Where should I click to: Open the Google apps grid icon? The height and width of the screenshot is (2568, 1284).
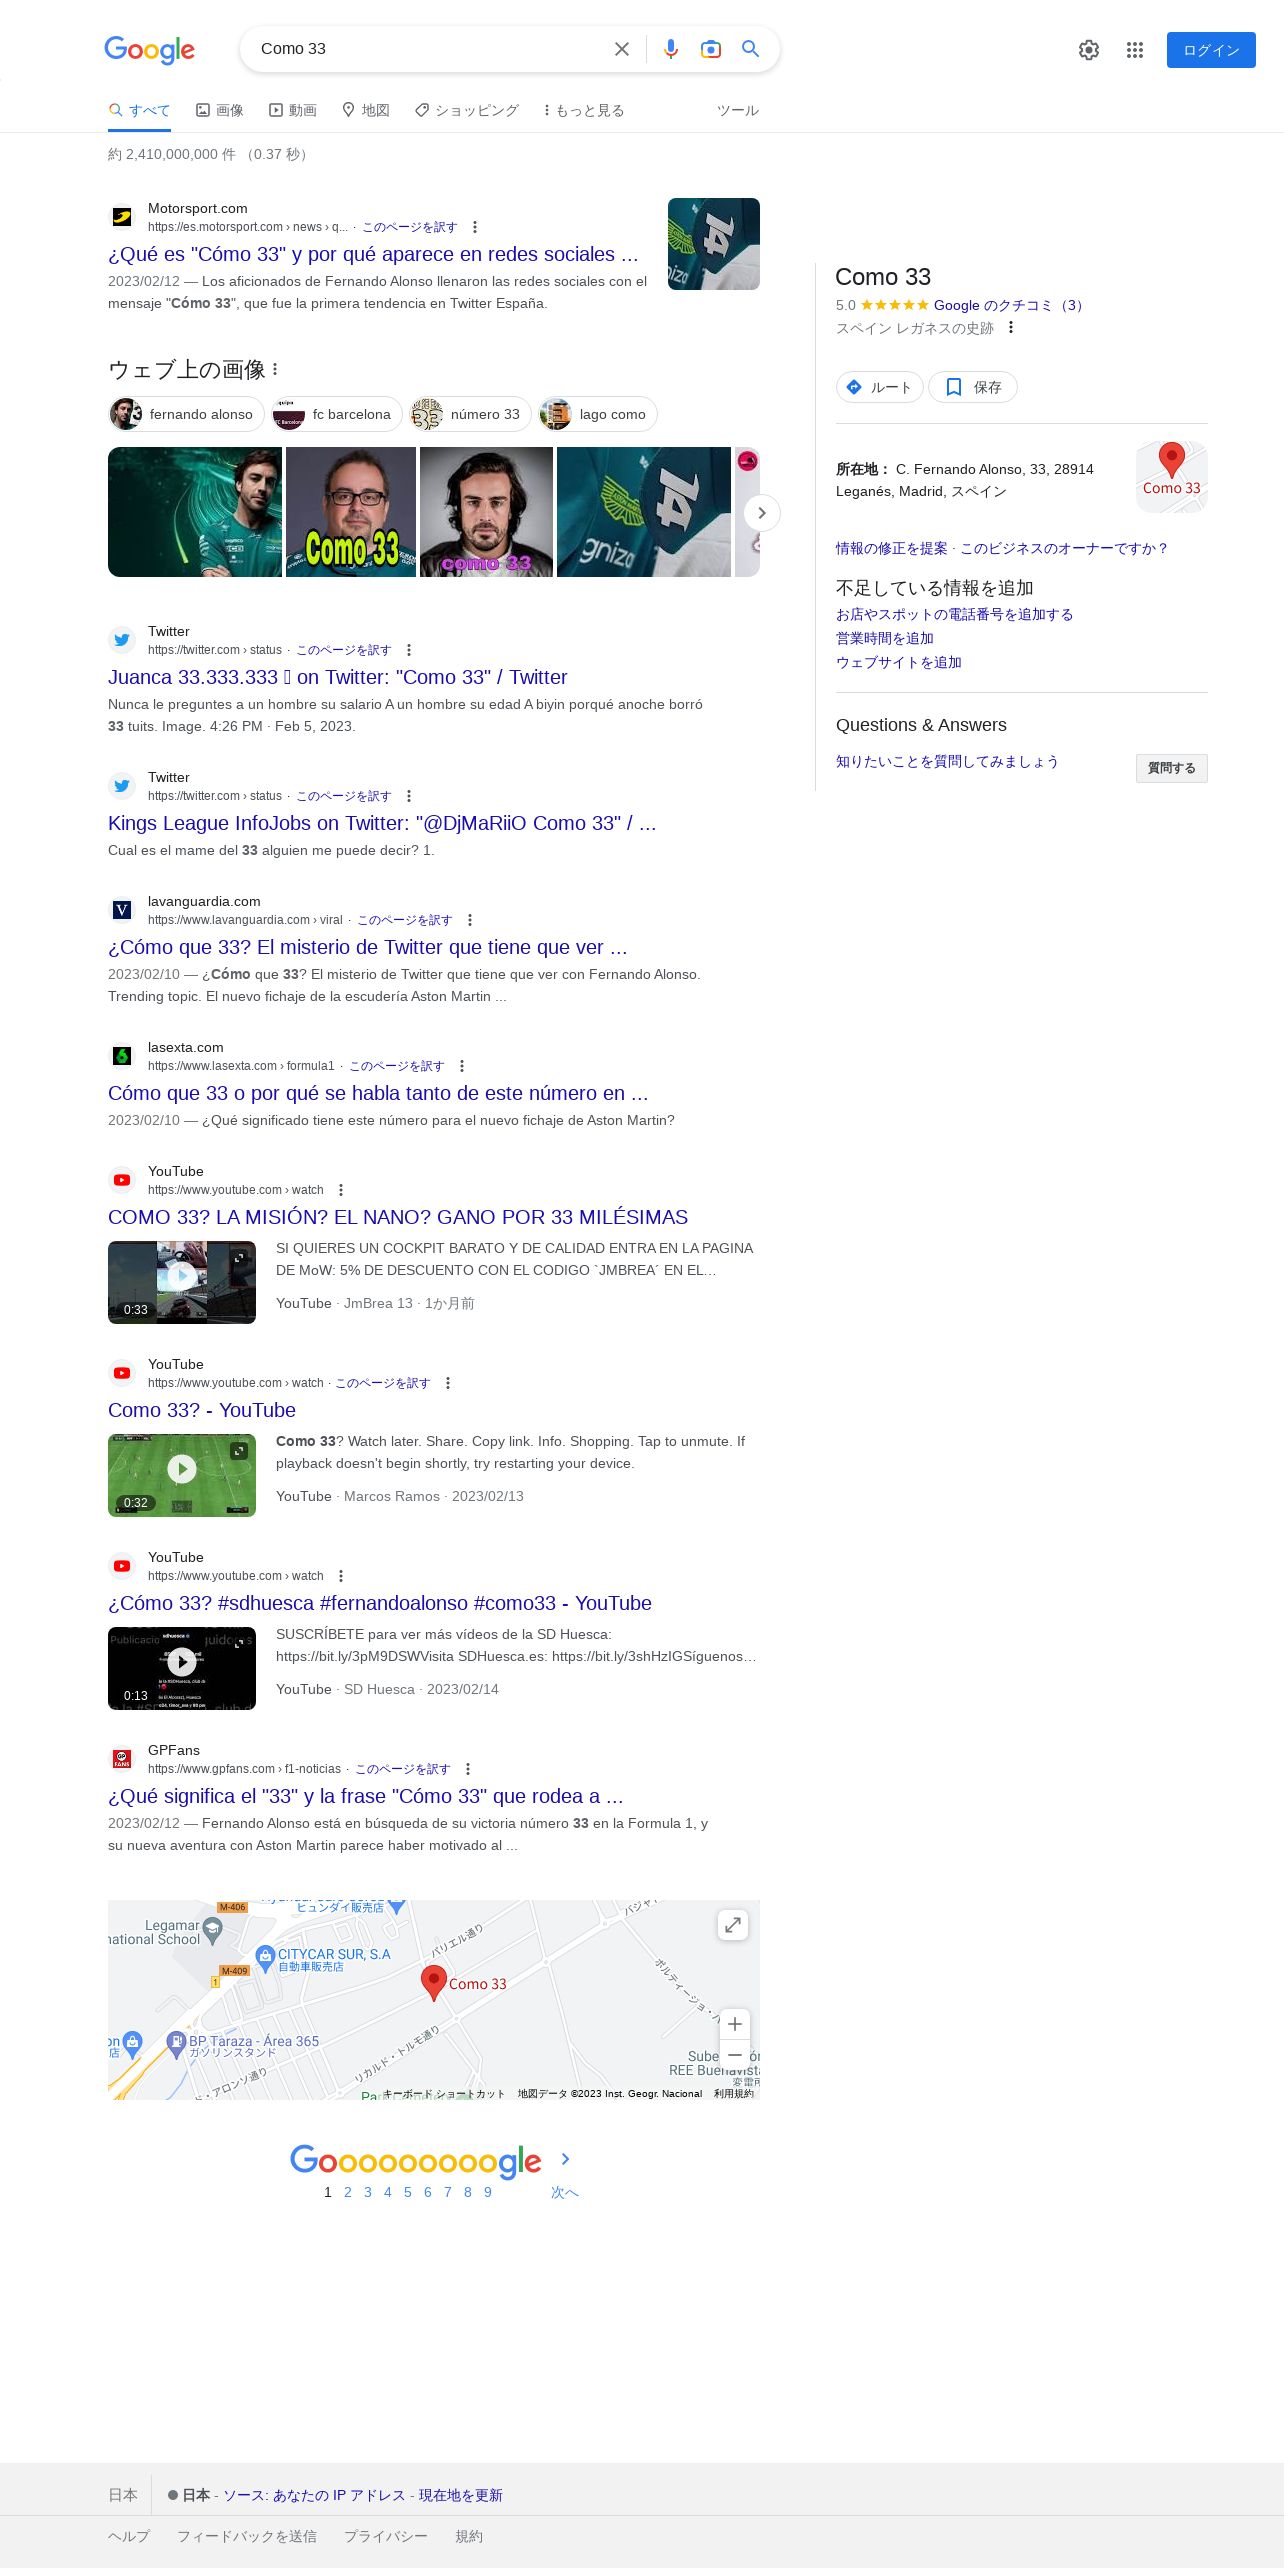click(x=1134, y=50)
